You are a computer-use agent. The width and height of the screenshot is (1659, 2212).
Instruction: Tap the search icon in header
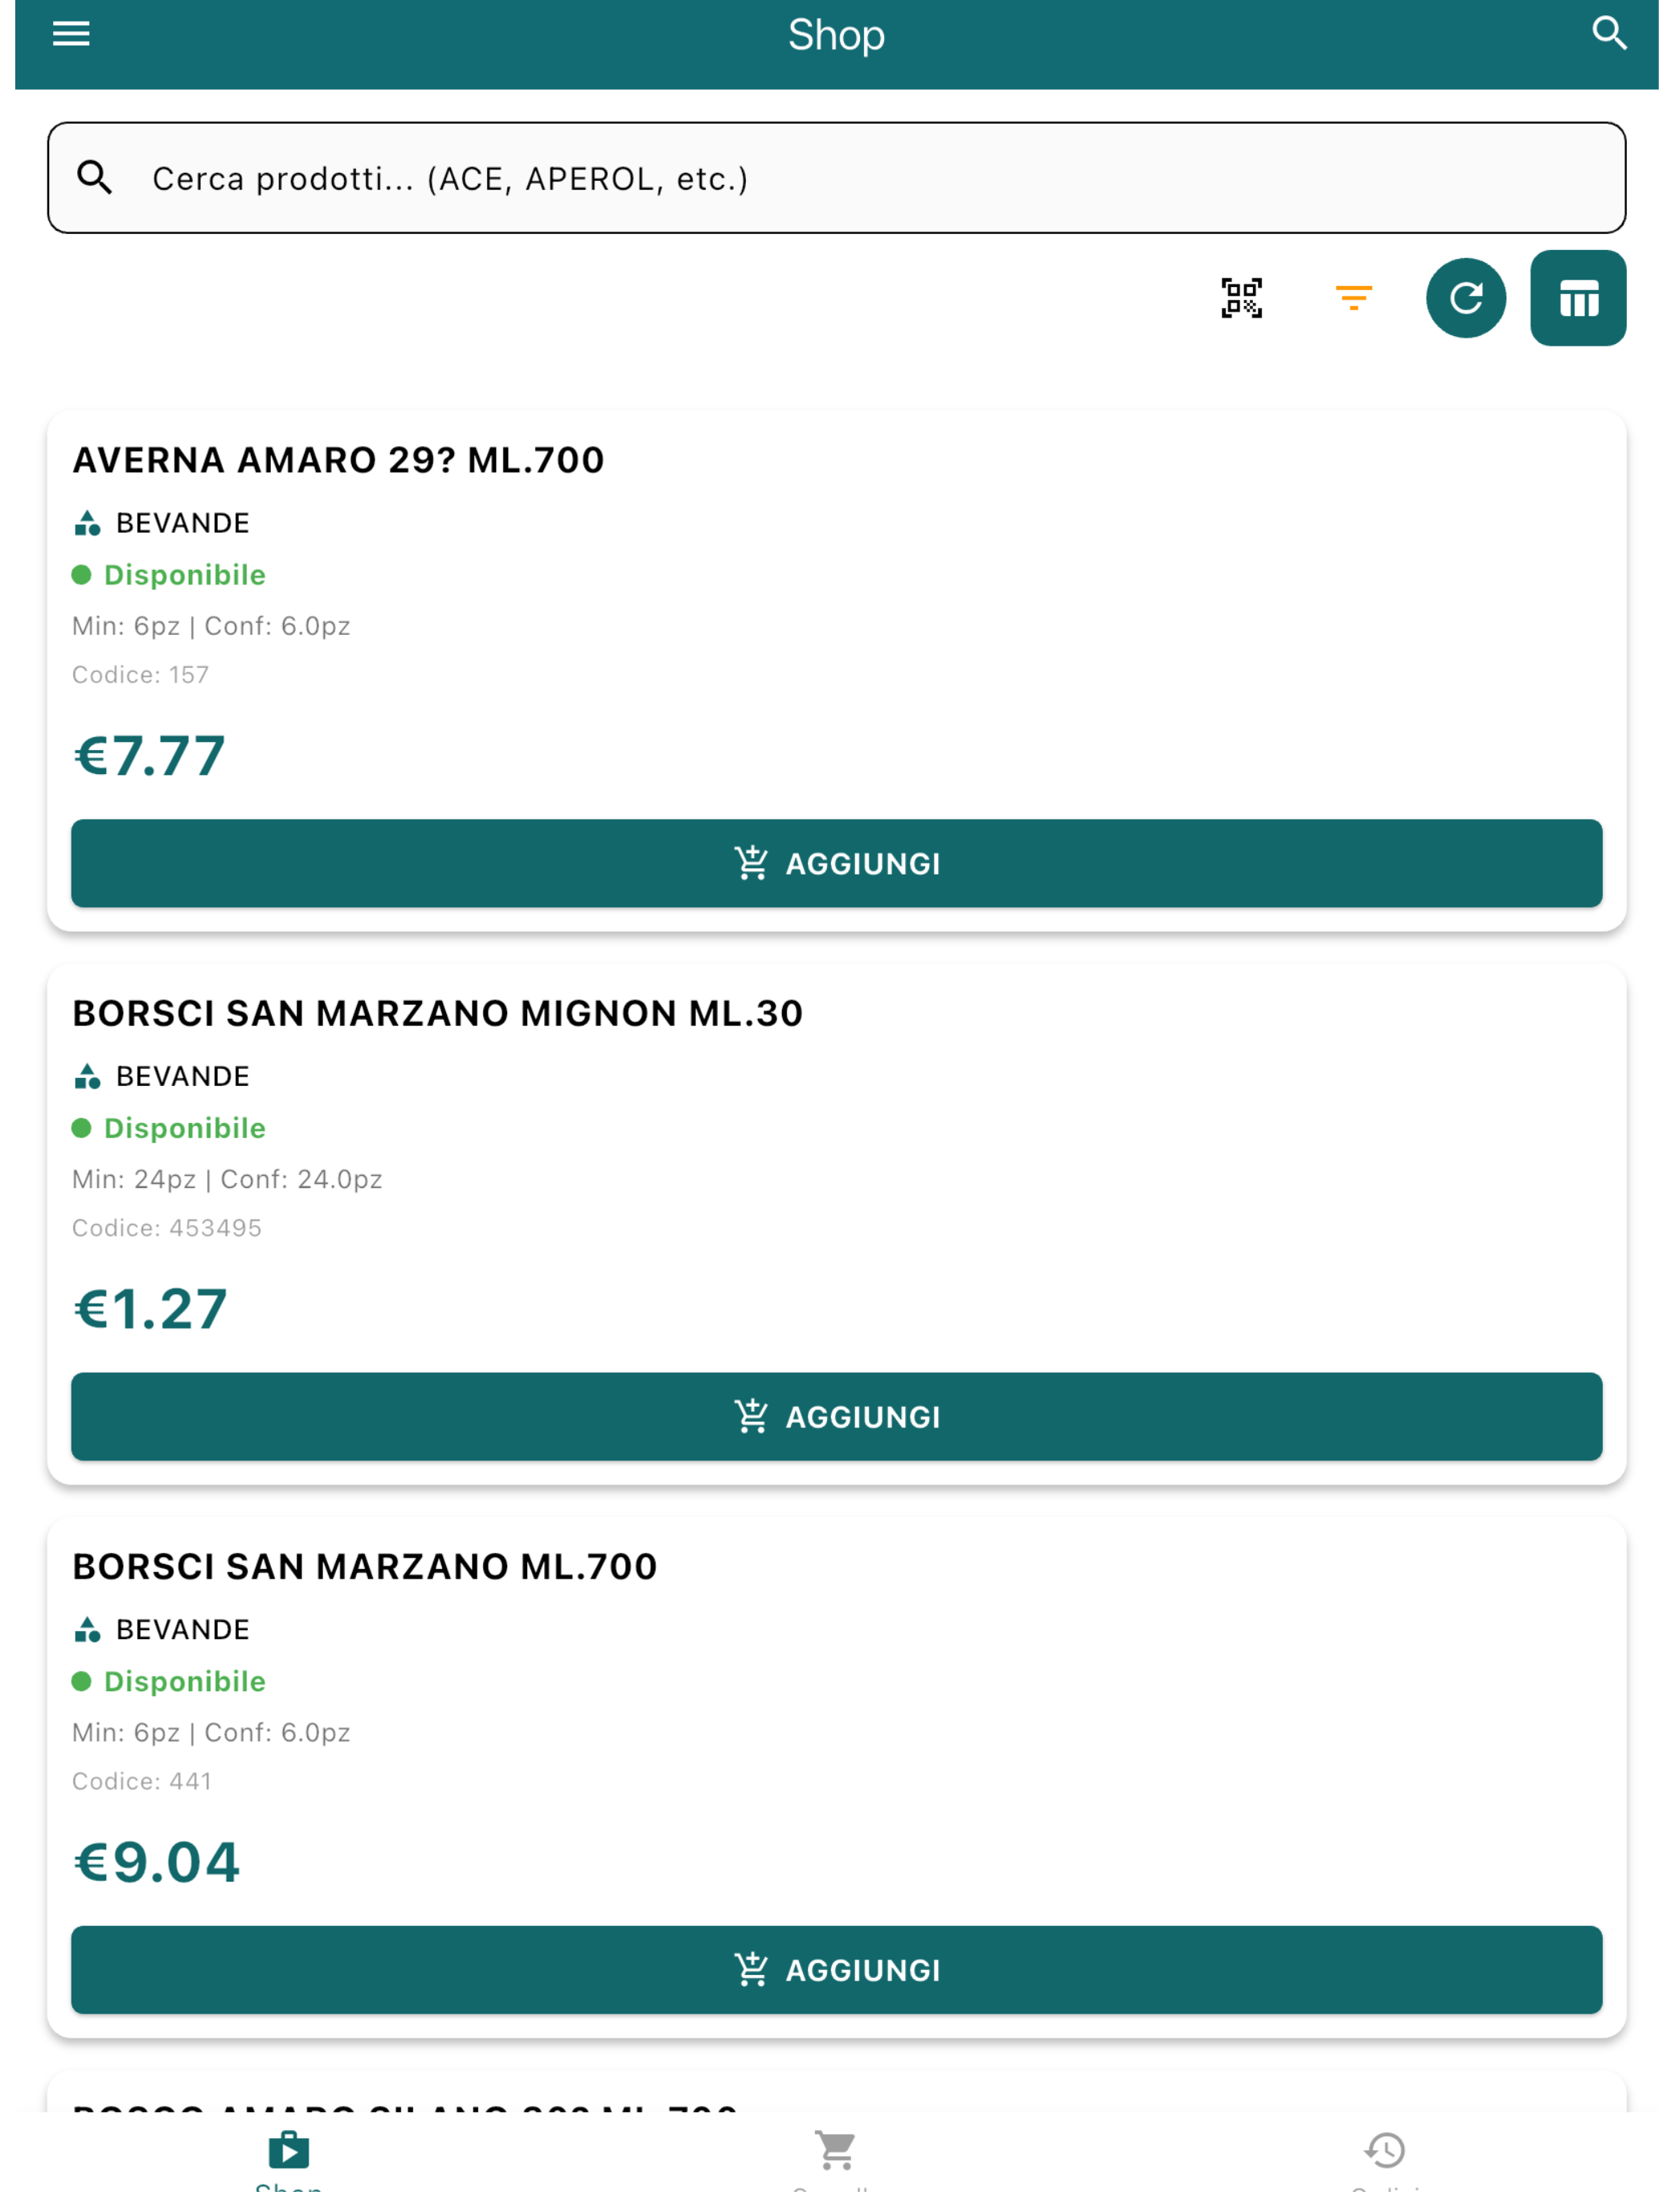1608,34
